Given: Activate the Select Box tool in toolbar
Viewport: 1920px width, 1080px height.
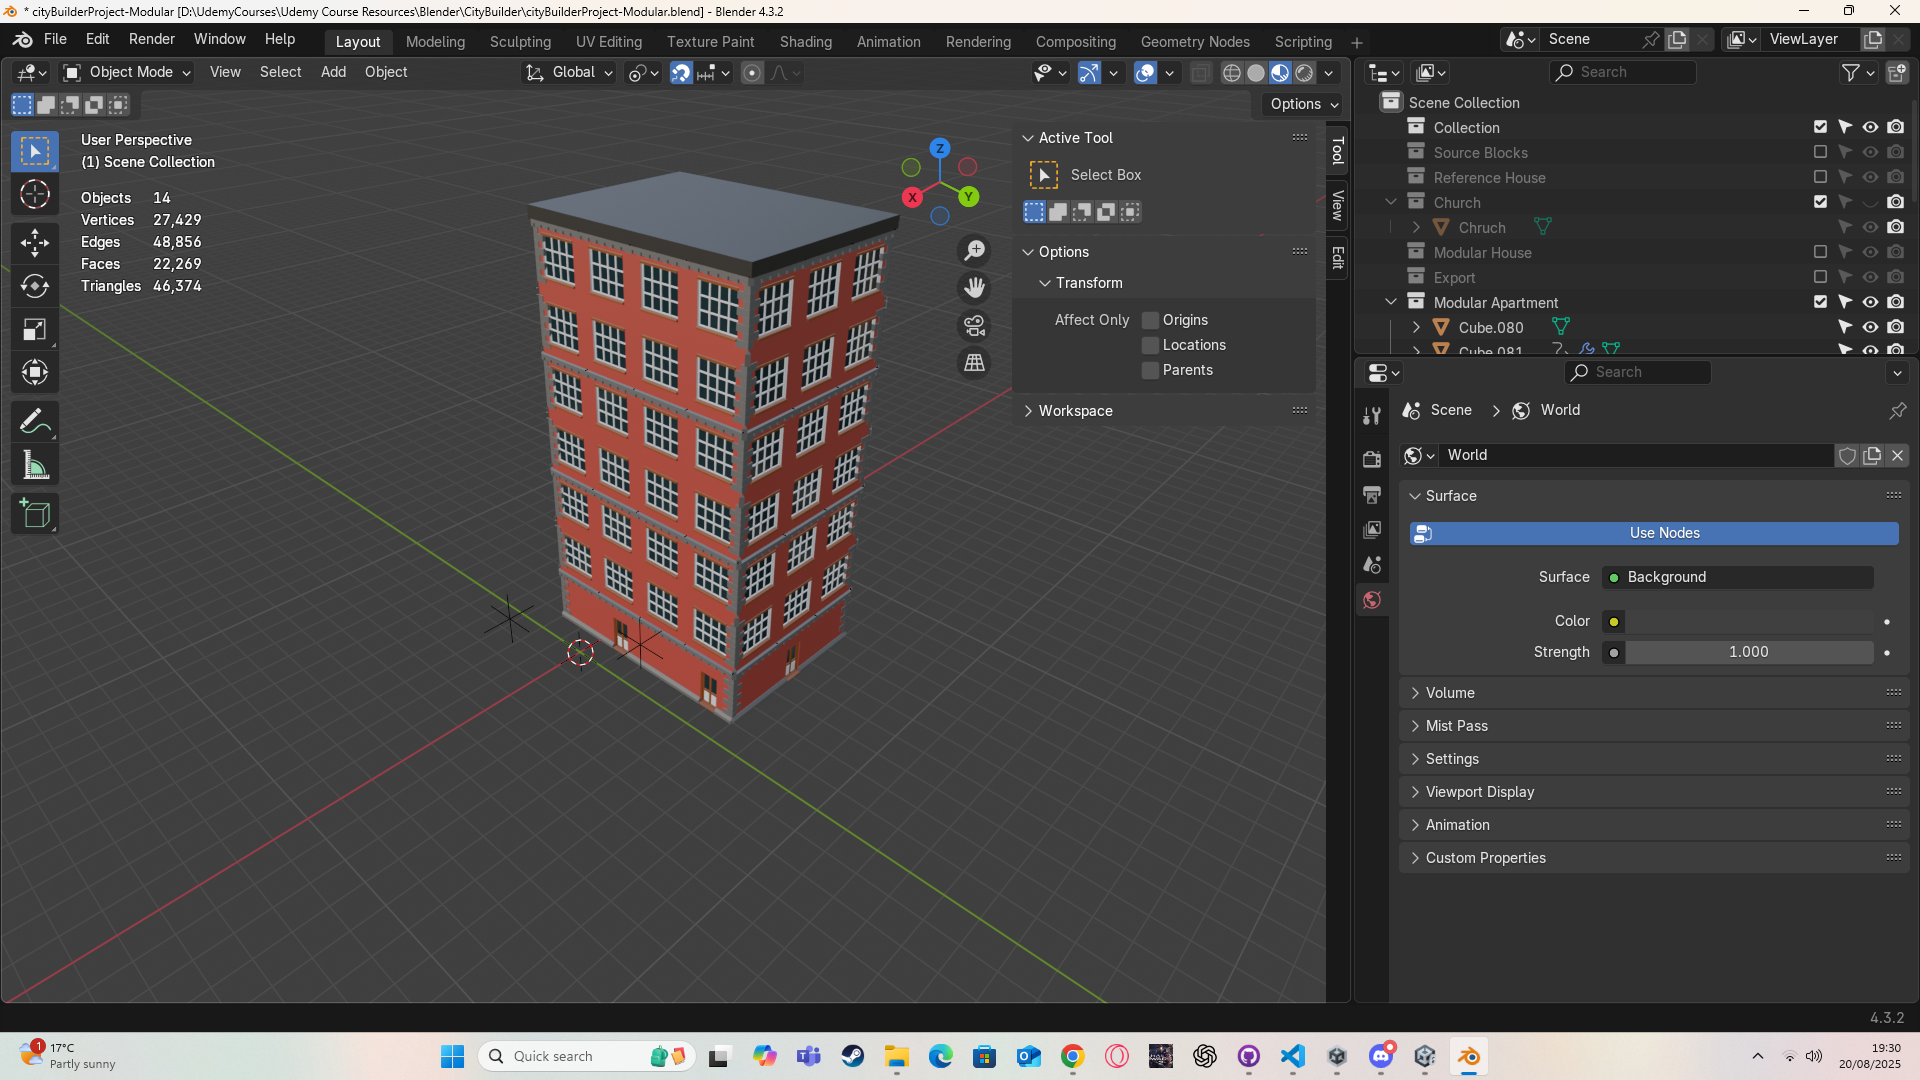Looking at the screenshot, I should [x=35, y=151].
